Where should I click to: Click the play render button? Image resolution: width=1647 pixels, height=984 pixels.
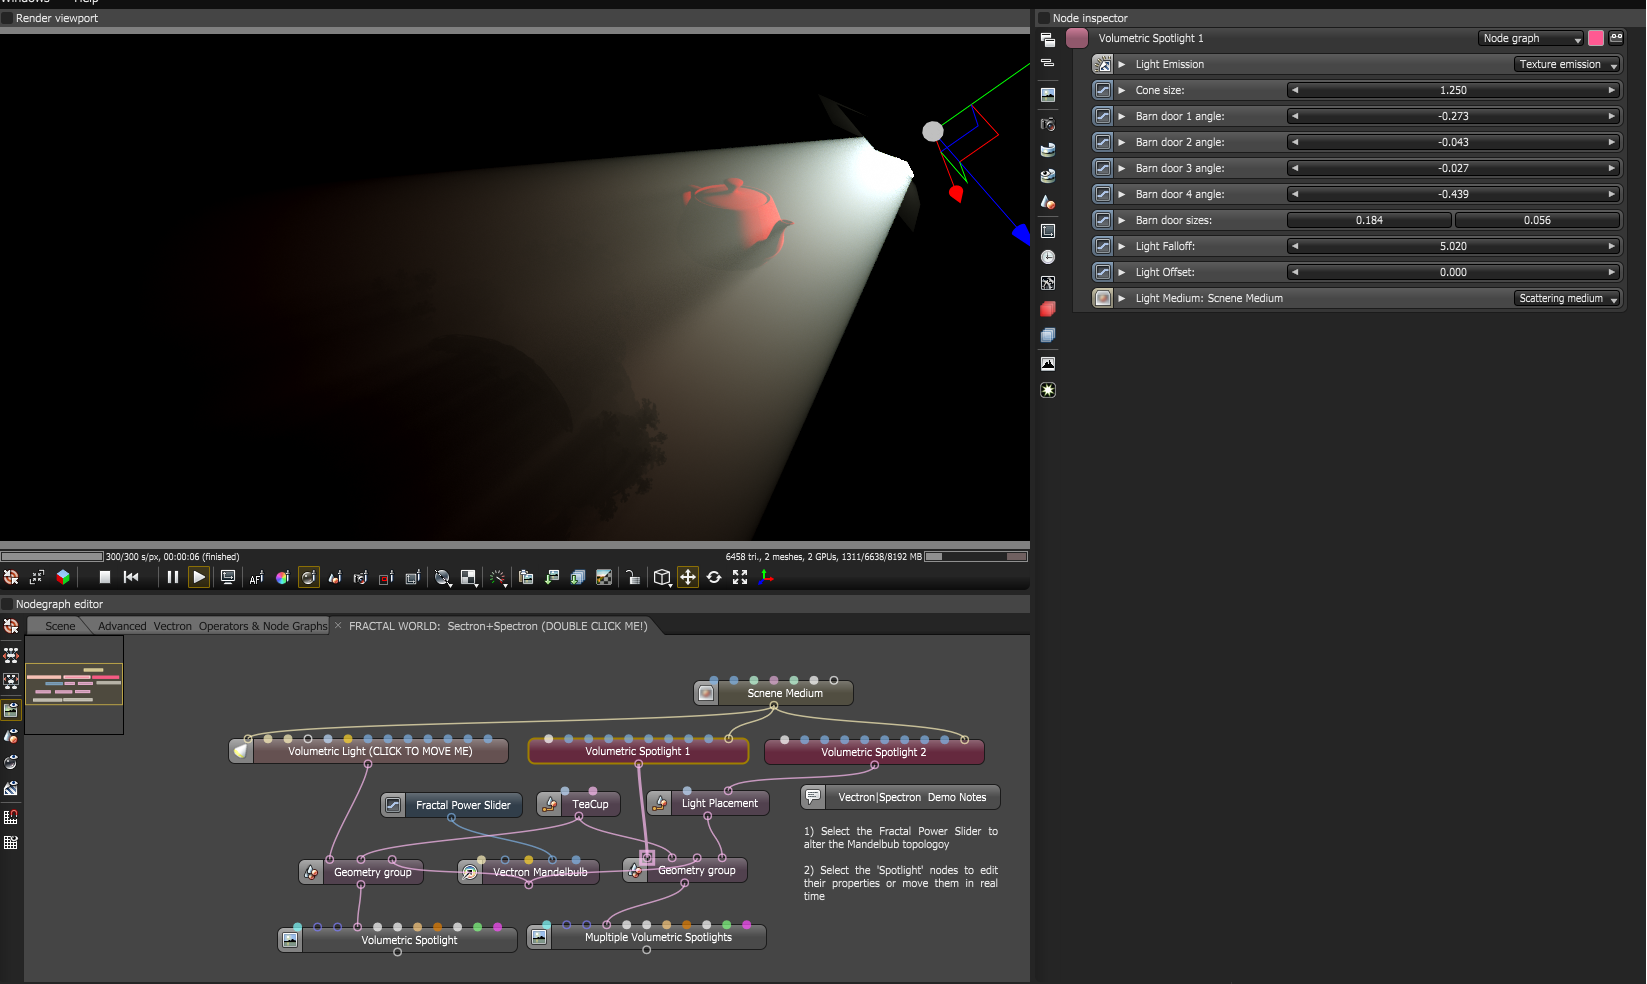click(x=199, y=577)
